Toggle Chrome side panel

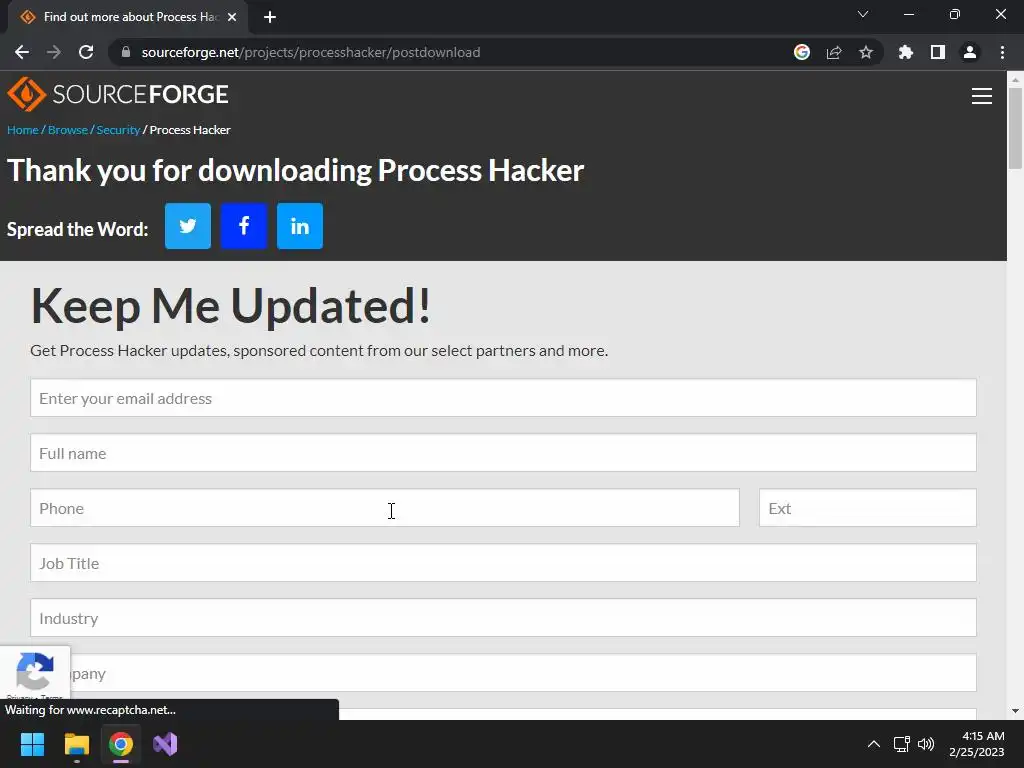click(938, 52)
